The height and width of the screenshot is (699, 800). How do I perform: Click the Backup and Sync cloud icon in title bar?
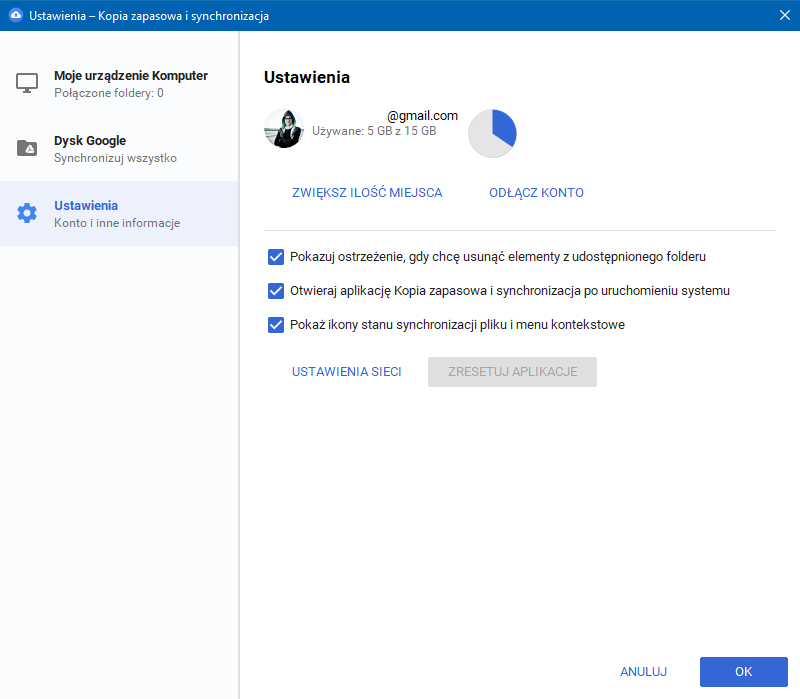(16, 15)
